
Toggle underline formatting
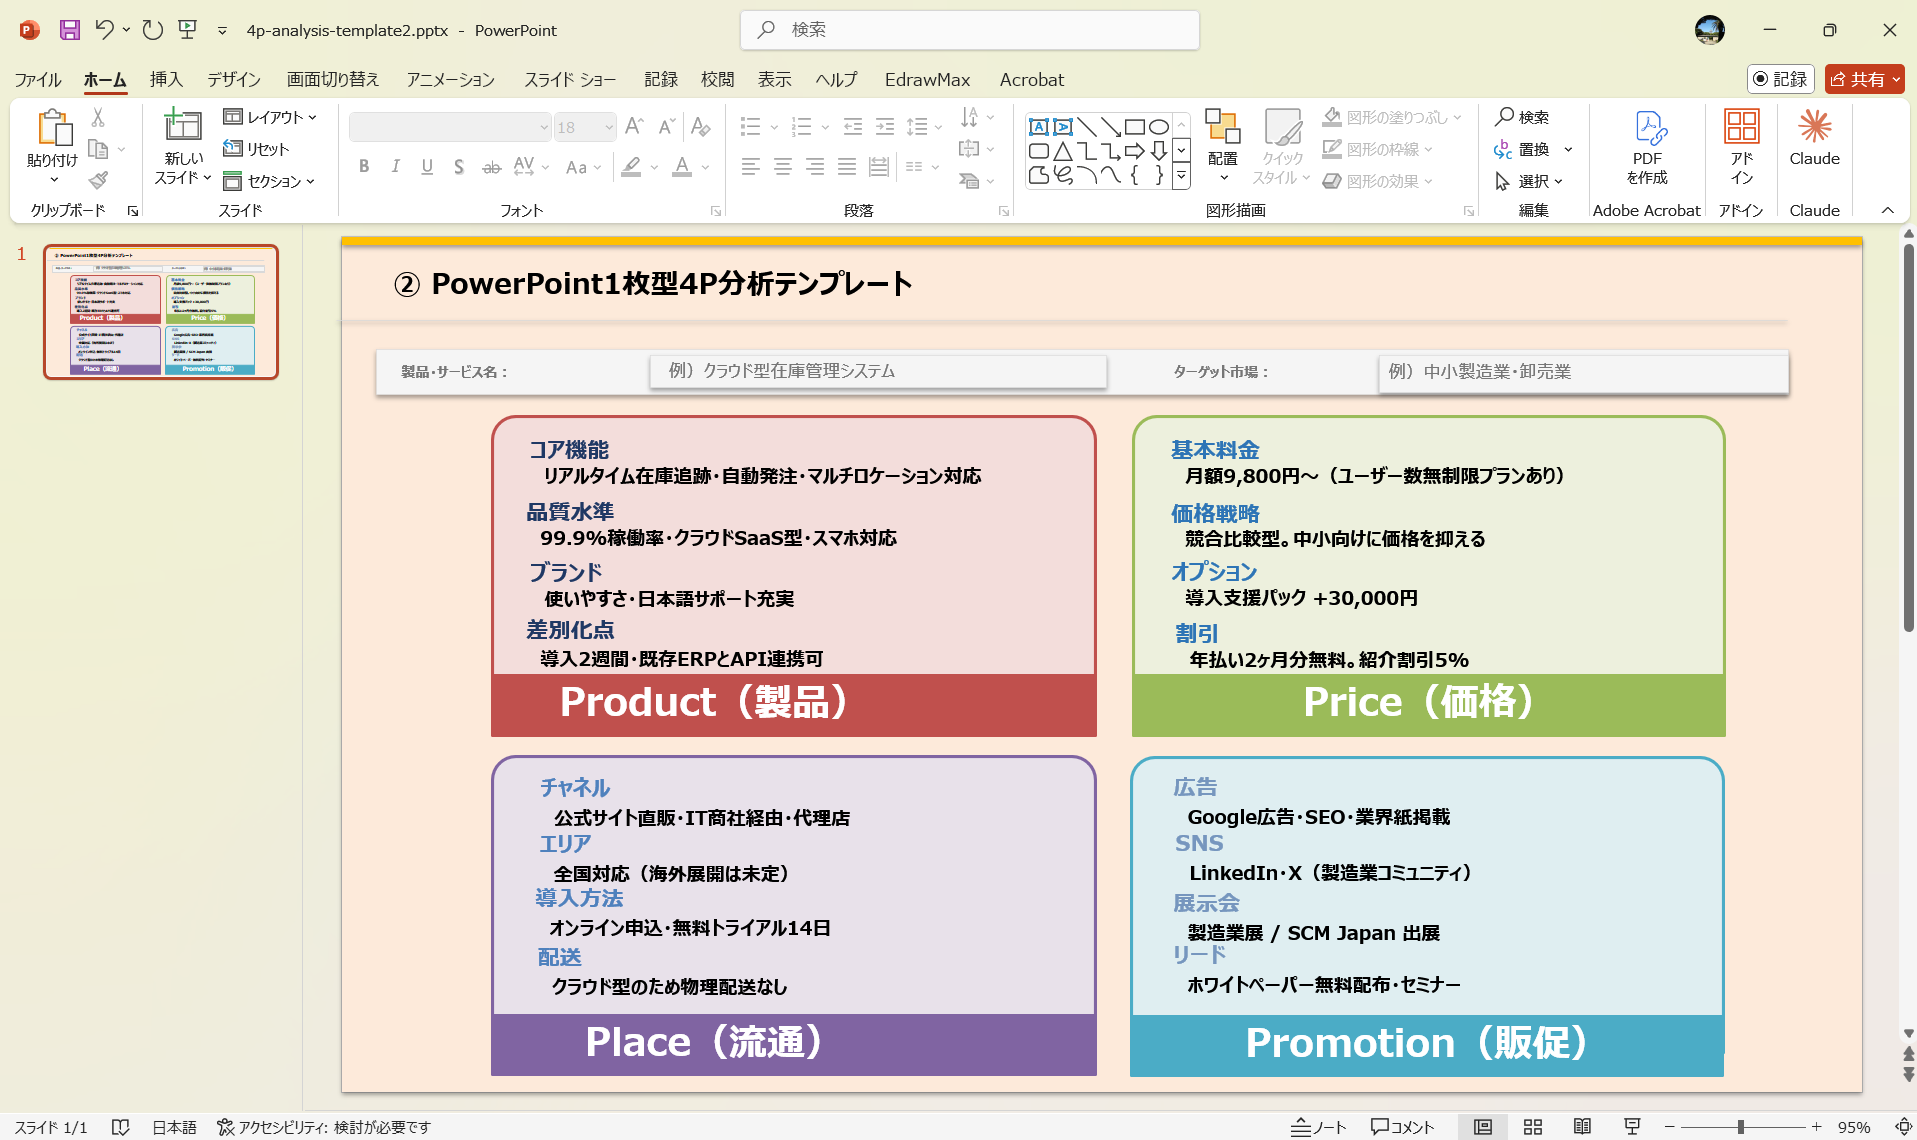tap(427, 167)
